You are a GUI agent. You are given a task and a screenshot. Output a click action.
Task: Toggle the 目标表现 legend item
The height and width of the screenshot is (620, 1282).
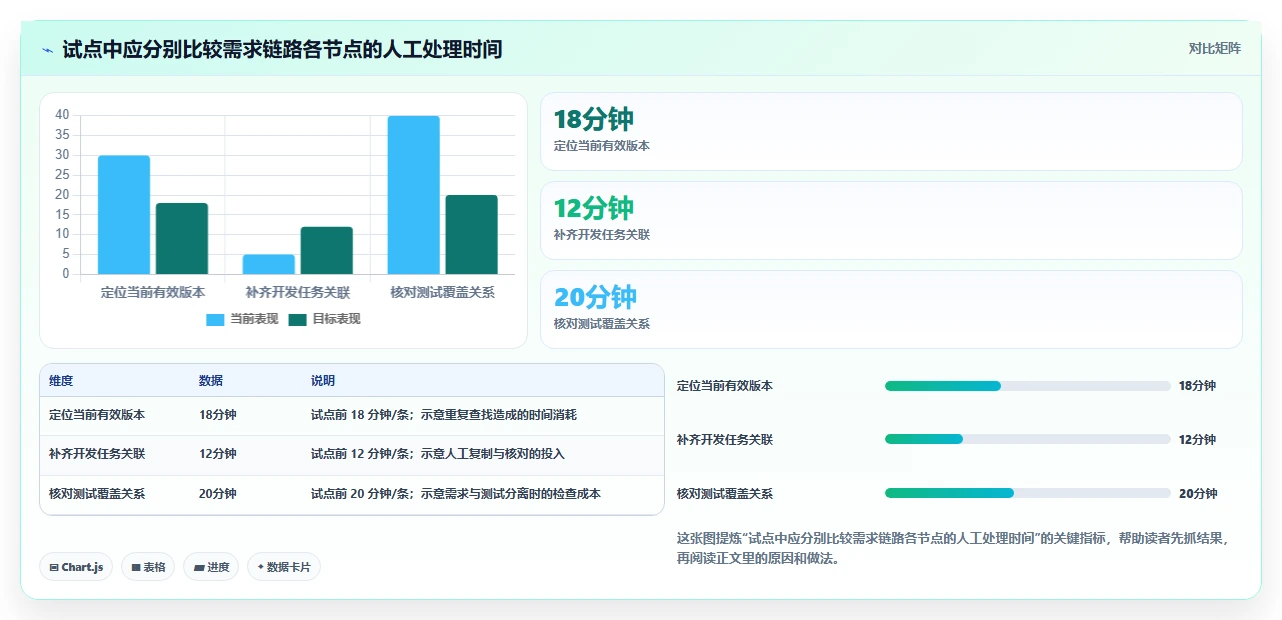coord(324,319)
